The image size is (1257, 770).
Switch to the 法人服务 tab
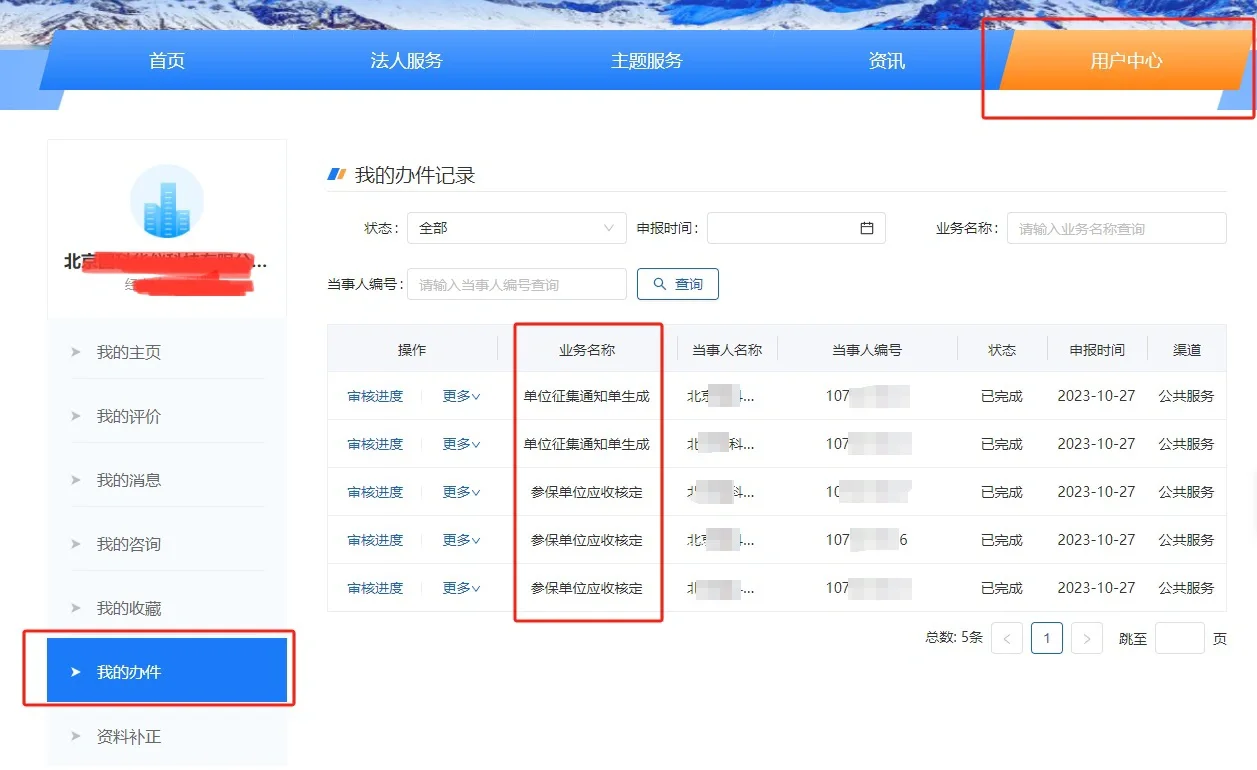406,61
